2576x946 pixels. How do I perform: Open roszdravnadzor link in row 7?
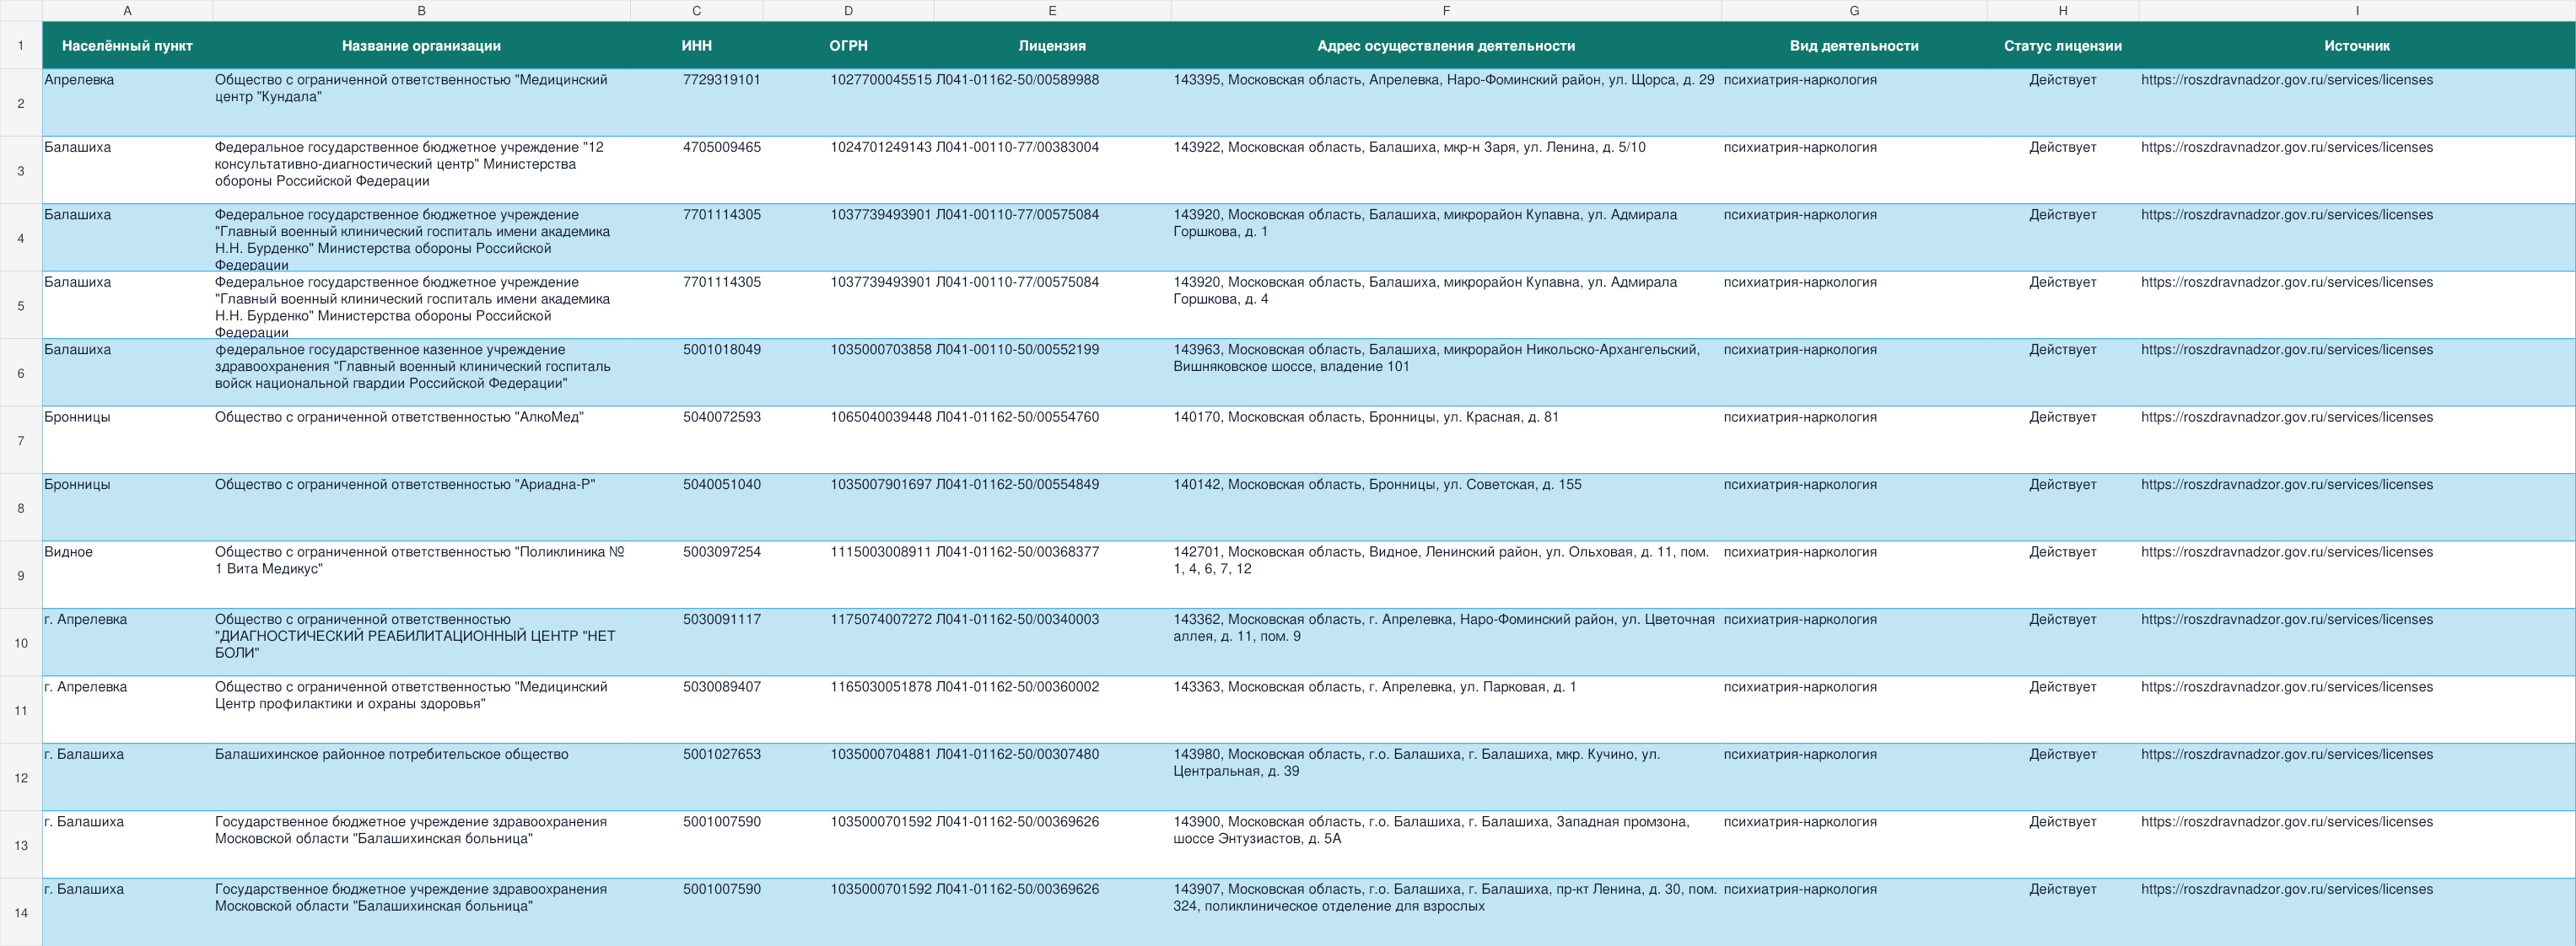tap(2286, 417)
